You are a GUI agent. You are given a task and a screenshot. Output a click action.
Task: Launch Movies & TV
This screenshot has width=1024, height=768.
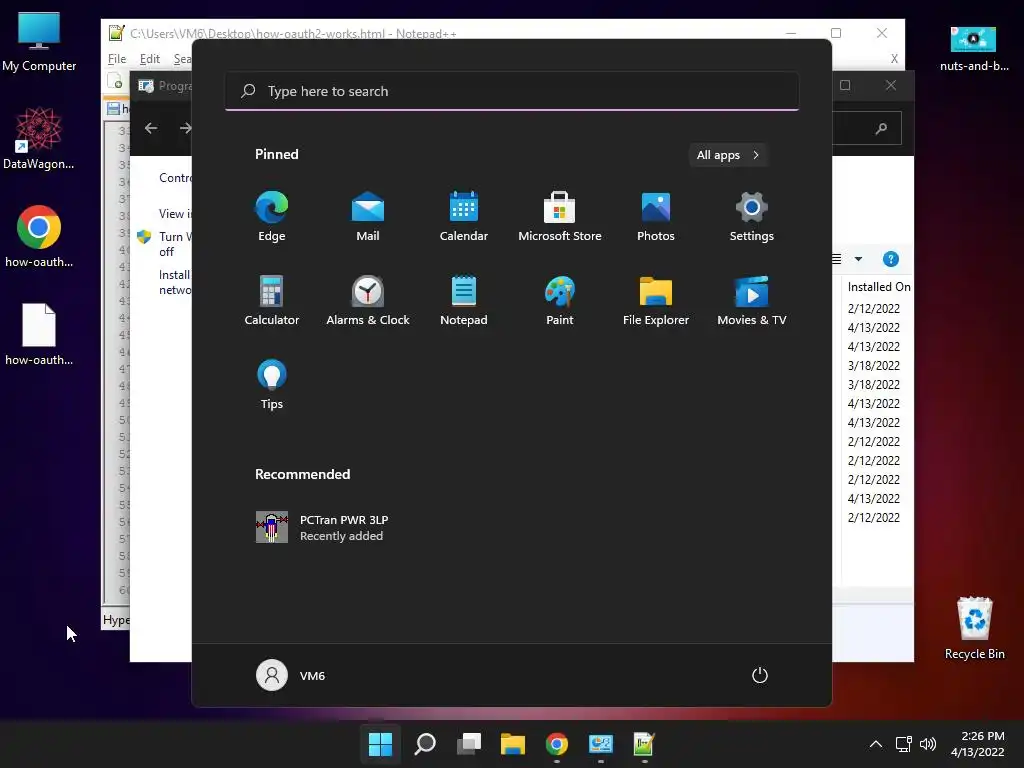click(752, 300)
